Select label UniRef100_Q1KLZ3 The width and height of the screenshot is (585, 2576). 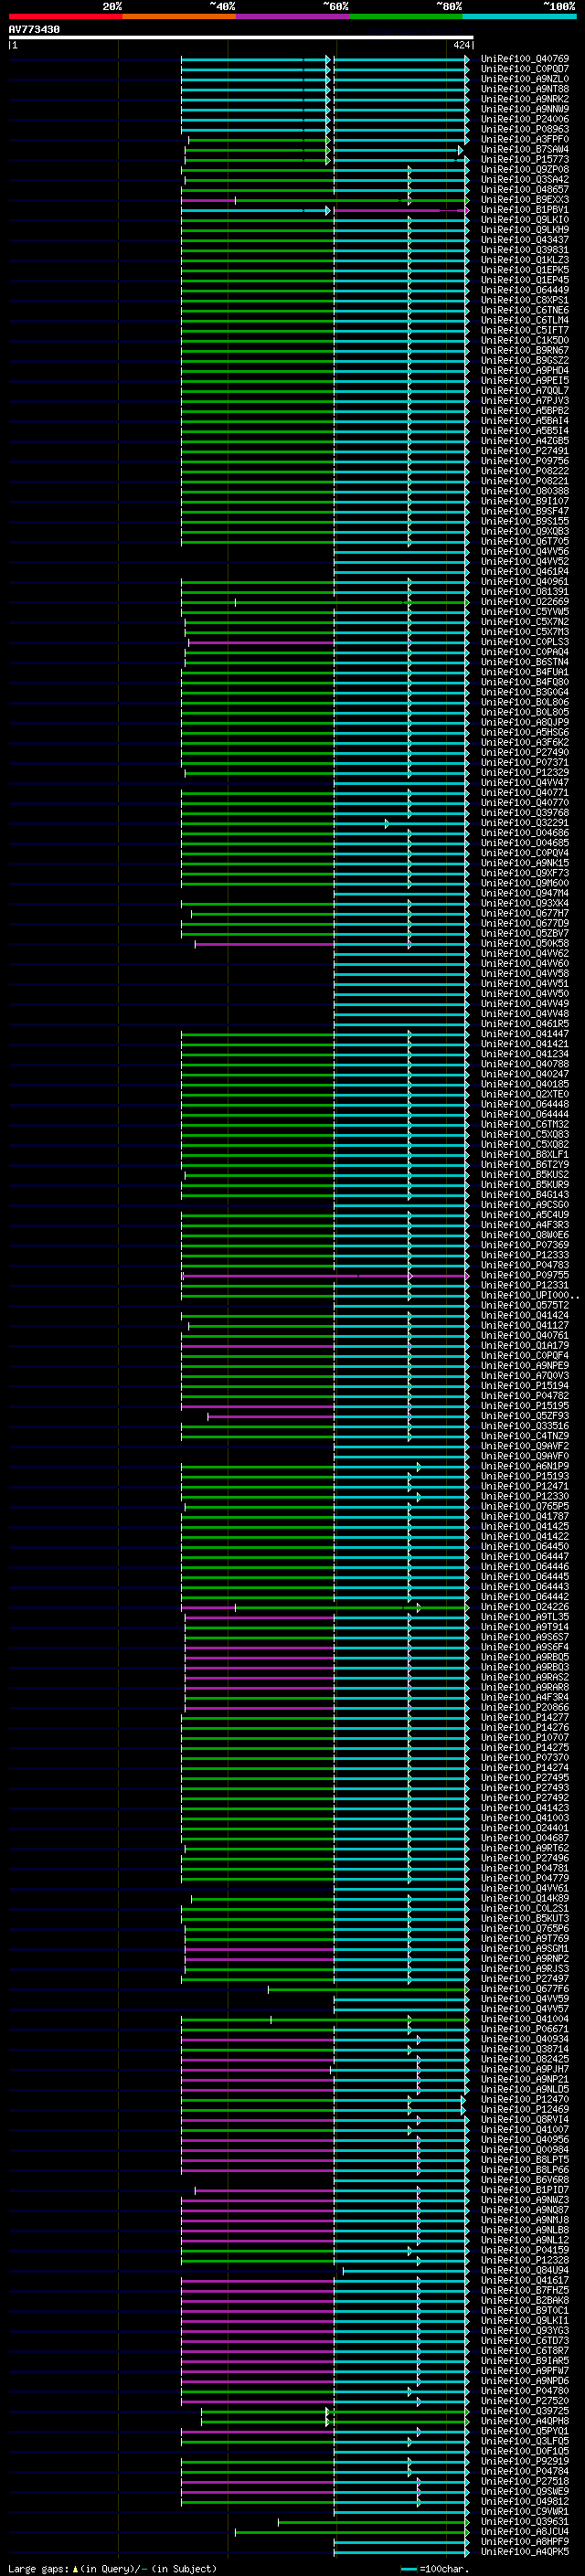525,260
